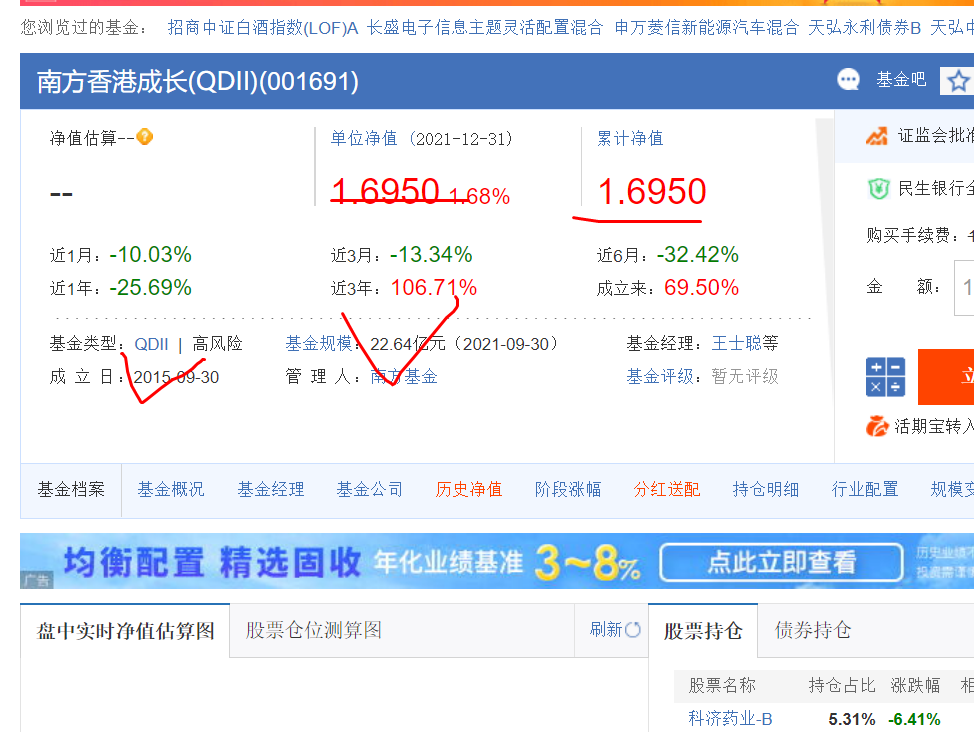Viewport: 974px width, 732px height.
Task: Click the star favorite icon in header
Action: point(958,81)
